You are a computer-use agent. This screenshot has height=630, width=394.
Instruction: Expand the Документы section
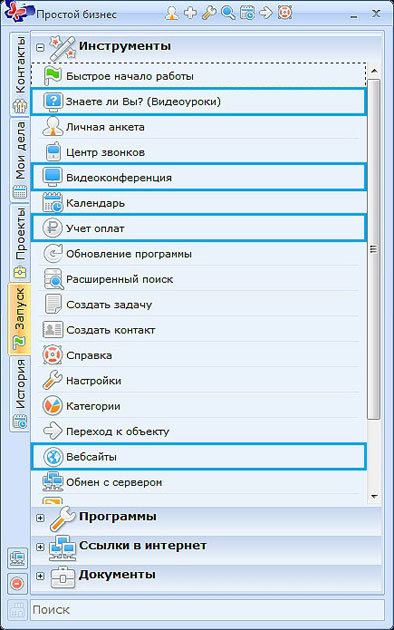40,576
